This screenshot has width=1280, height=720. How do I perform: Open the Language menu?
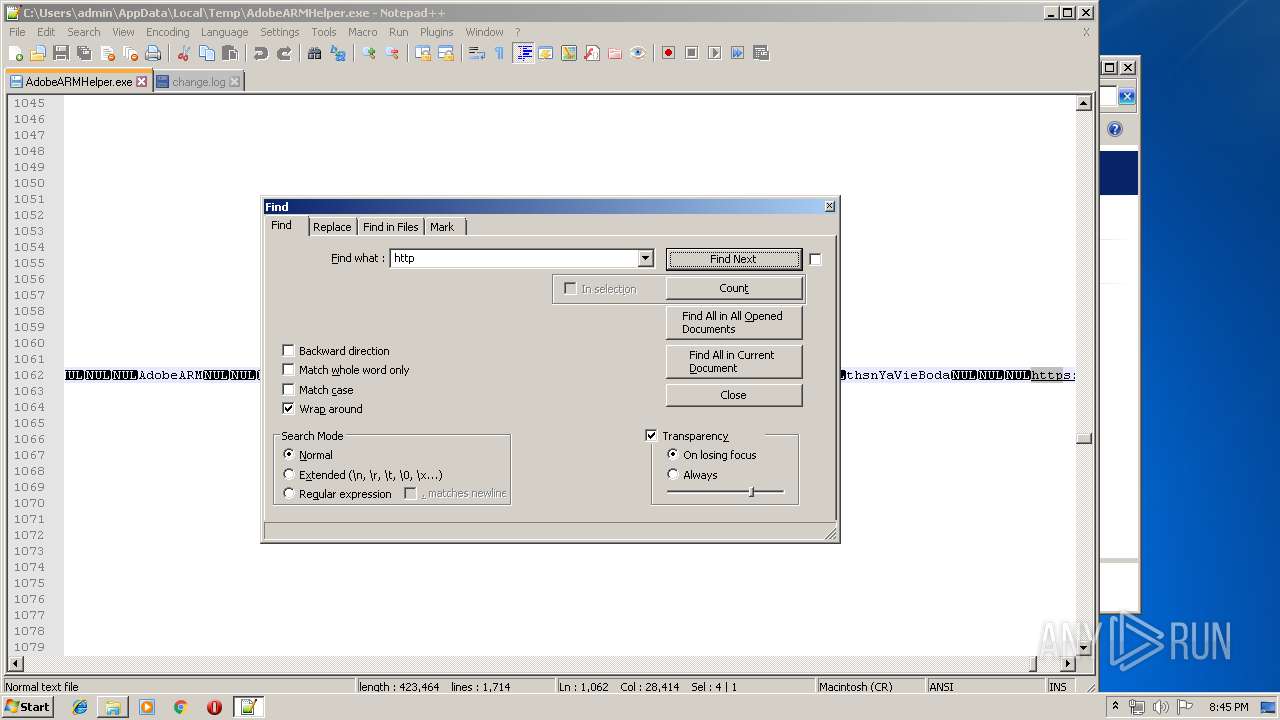224,32
